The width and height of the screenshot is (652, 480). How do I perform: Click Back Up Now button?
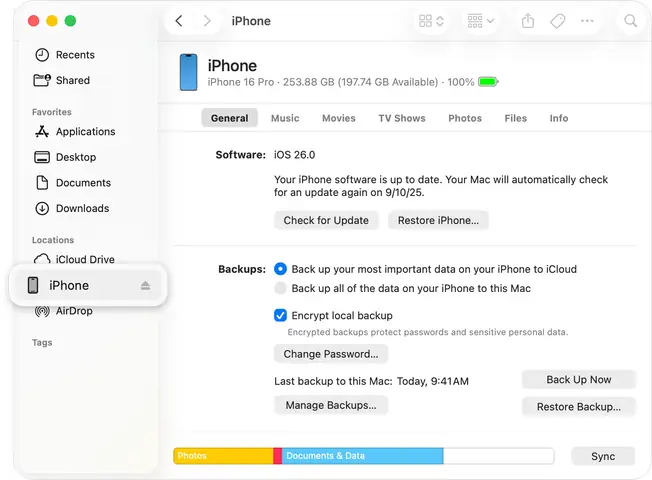click(579, 379)
